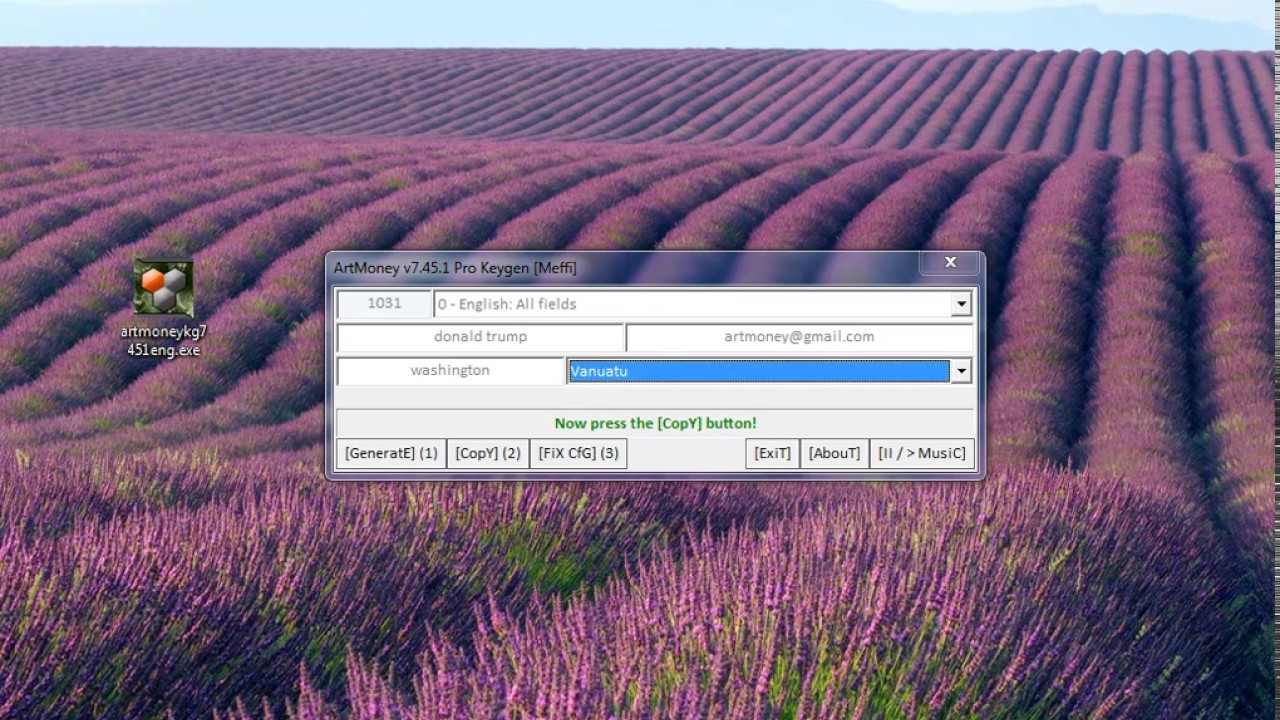Click the [GeneratE] (1) button
This screenshot has width=1280, height=720.
click(391, 453)
